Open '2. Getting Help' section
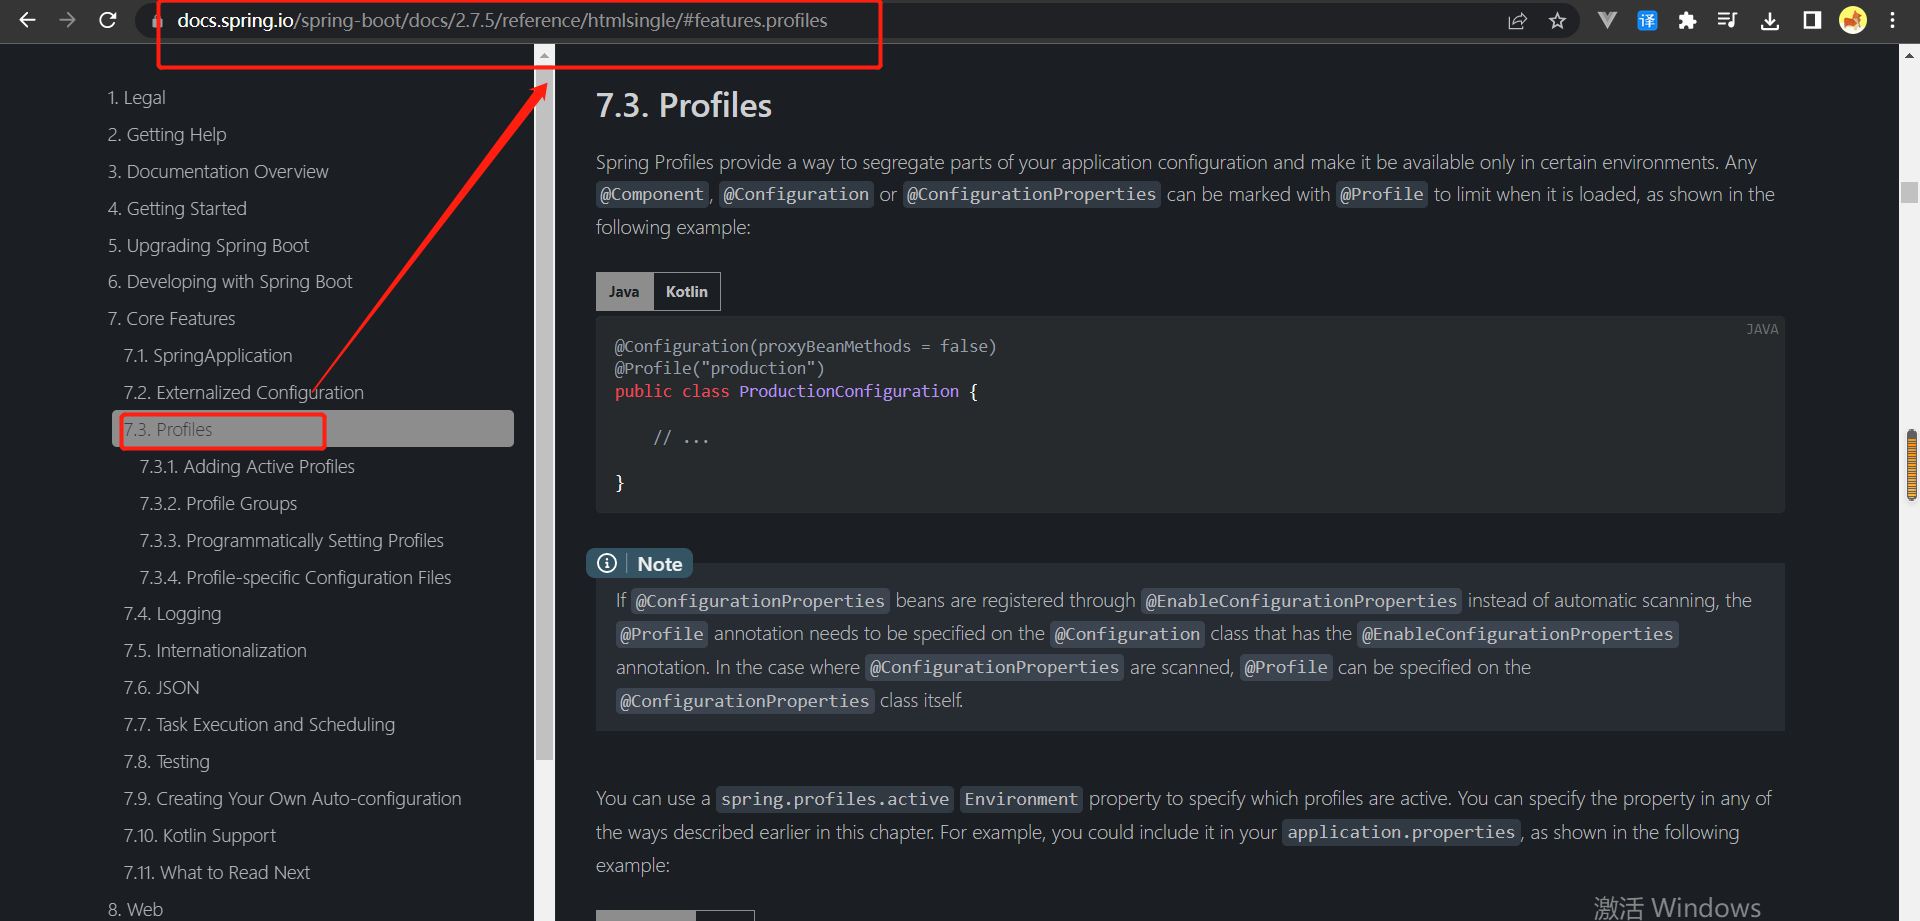 click(167, 134)
